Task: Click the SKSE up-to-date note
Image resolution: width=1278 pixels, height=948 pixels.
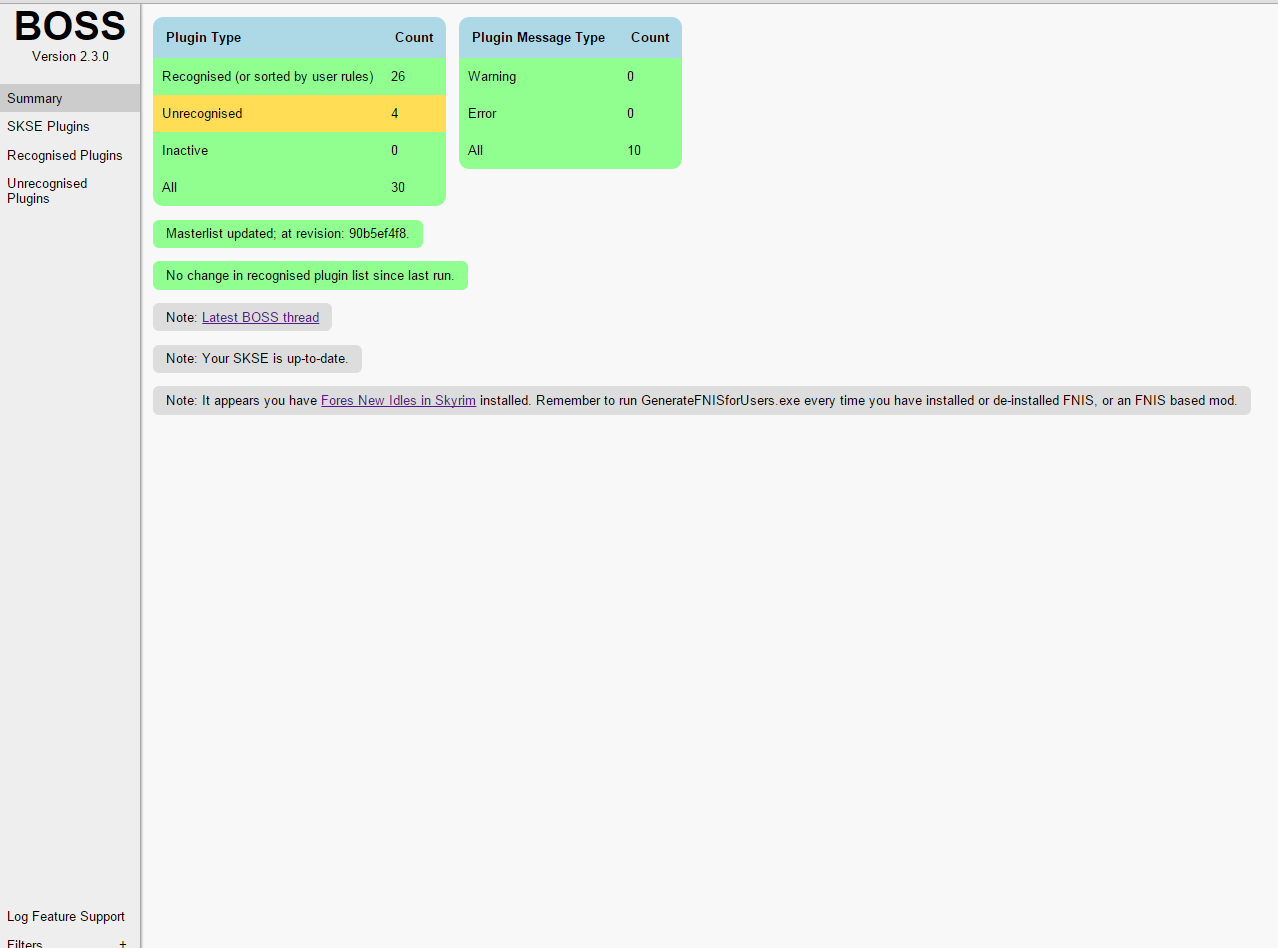Action: [x=256, y=358]
